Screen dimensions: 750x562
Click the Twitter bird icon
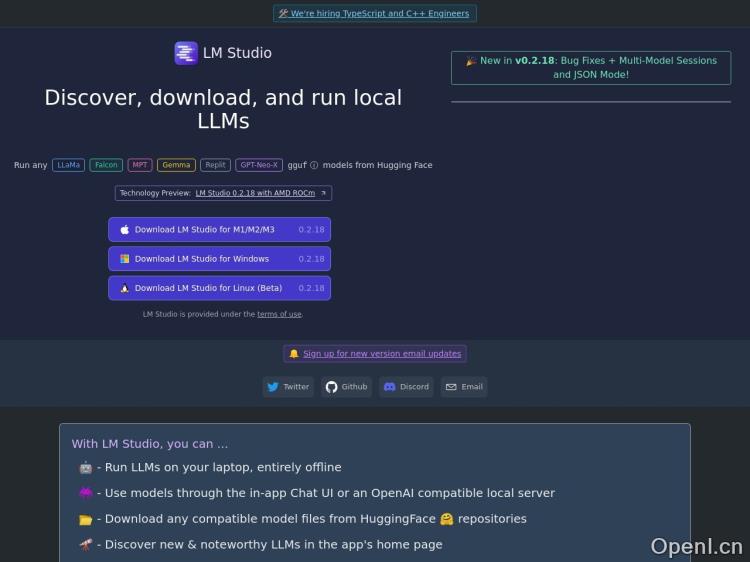coord(273,387)
